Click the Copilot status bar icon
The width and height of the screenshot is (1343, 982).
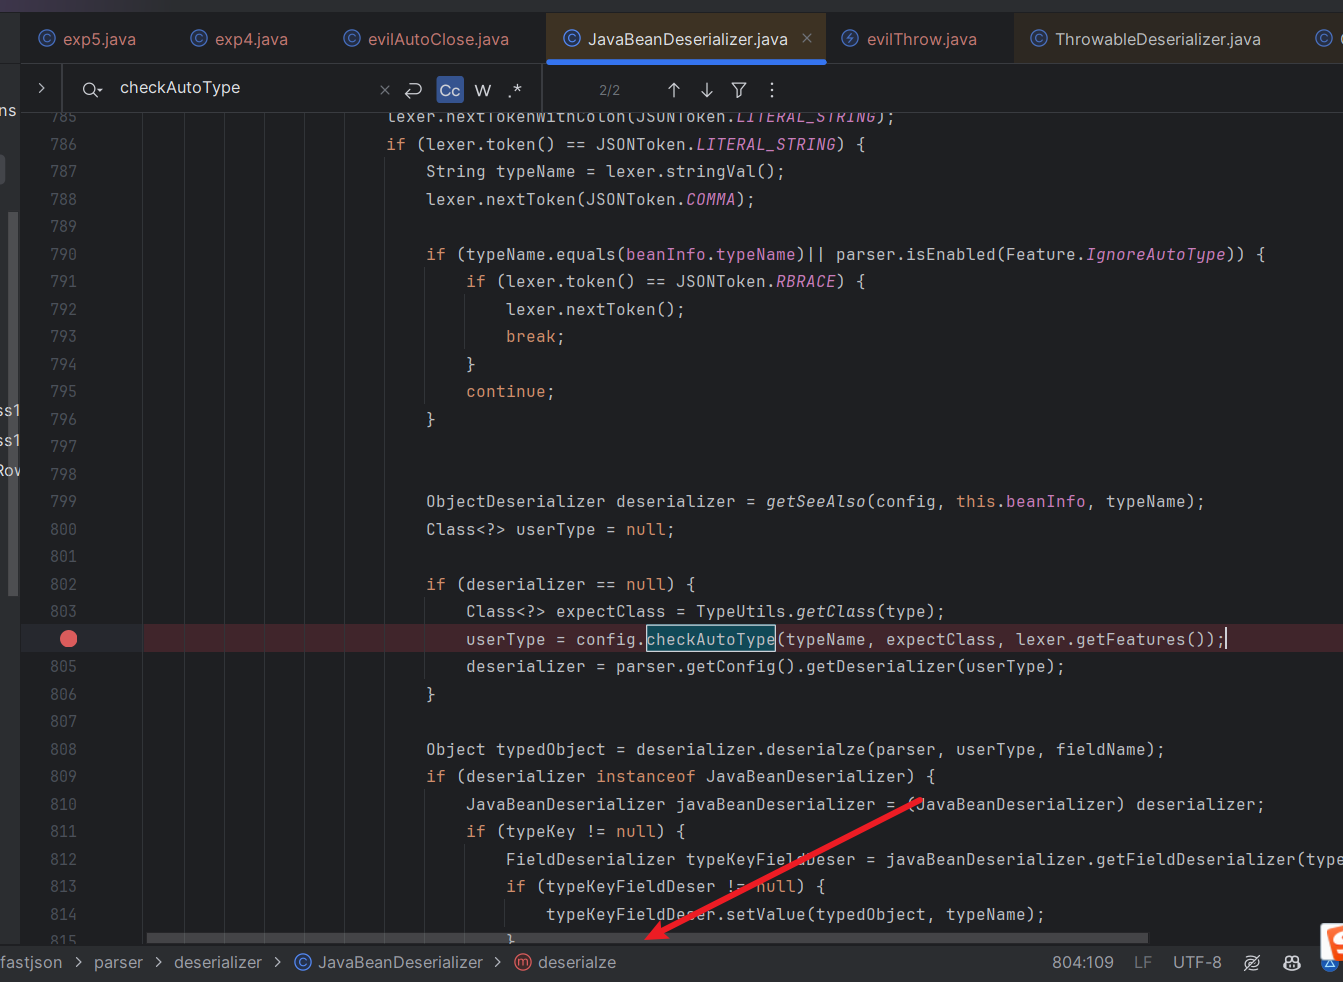pos(1292,963)
